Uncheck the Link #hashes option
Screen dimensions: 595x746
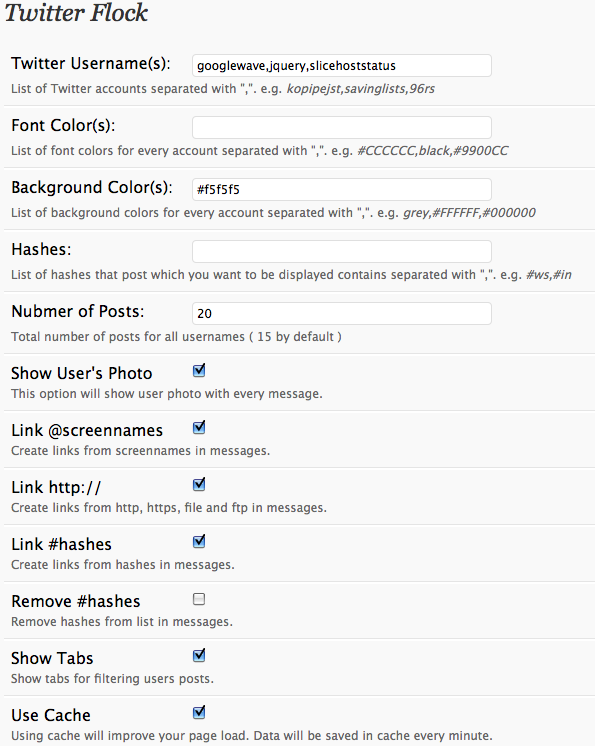(x=199, y=541)
